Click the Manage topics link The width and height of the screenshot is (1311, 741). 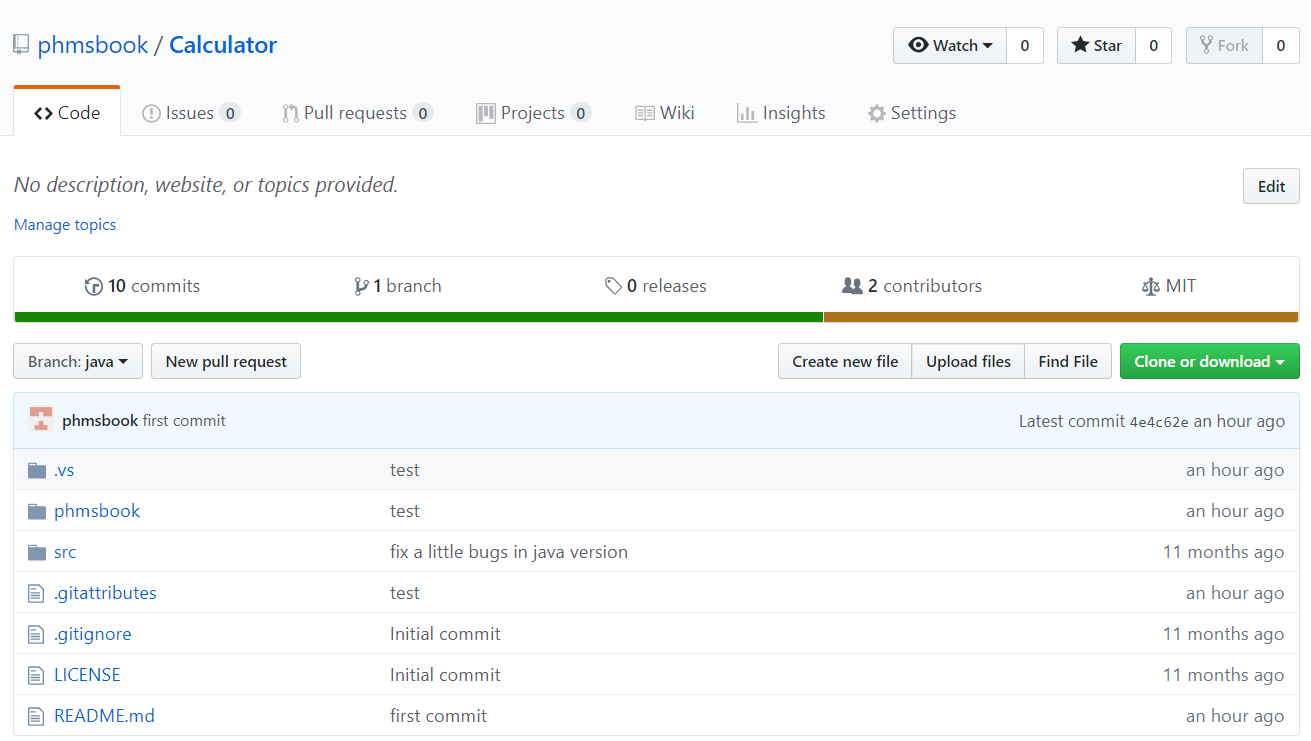(65, 225)
